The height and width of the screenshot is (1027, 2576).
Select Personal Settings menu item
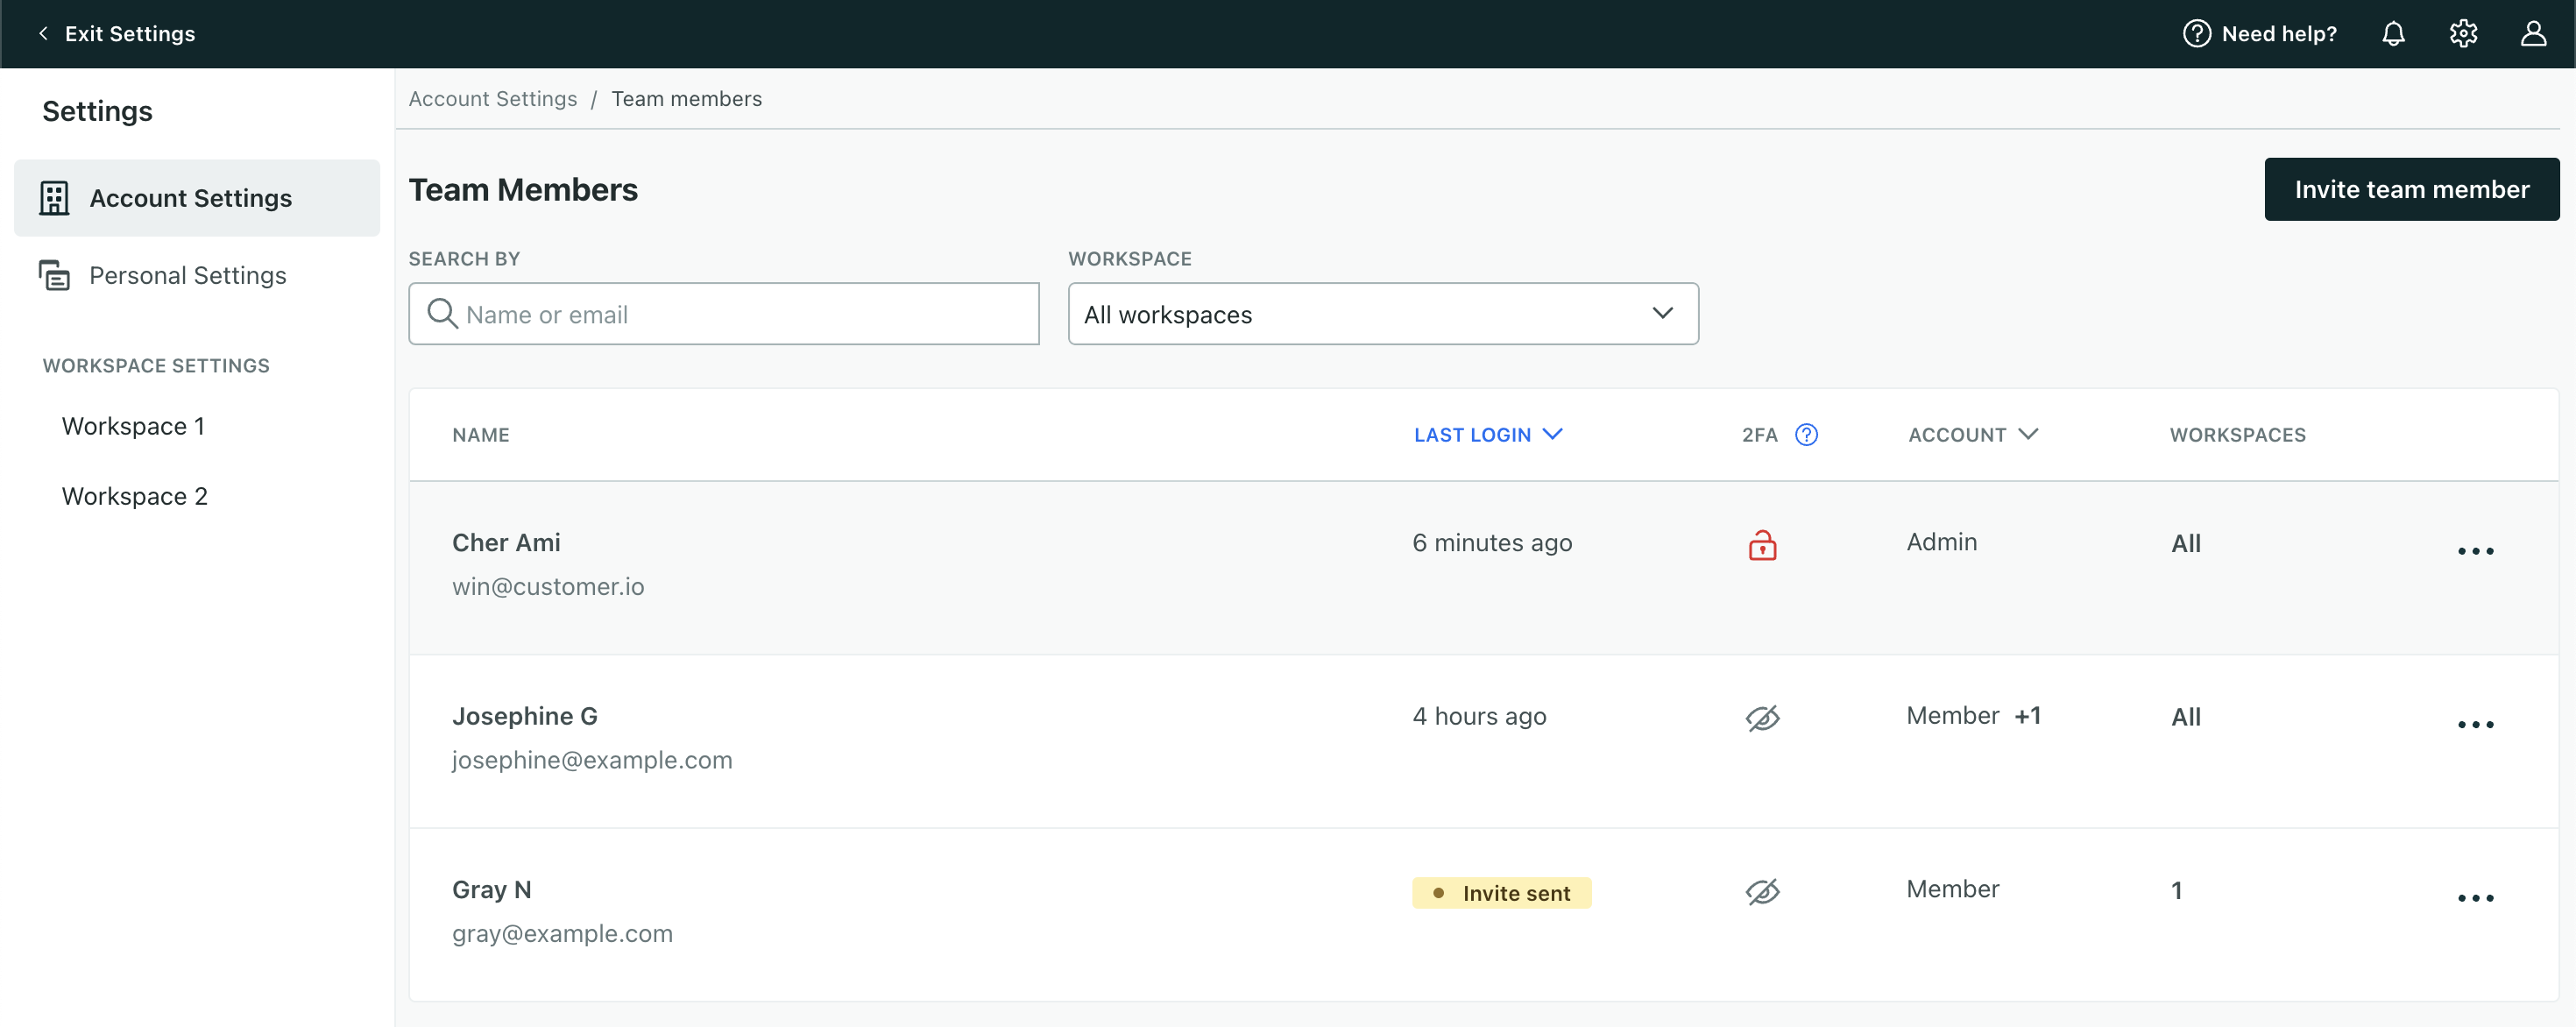point(188,274)
